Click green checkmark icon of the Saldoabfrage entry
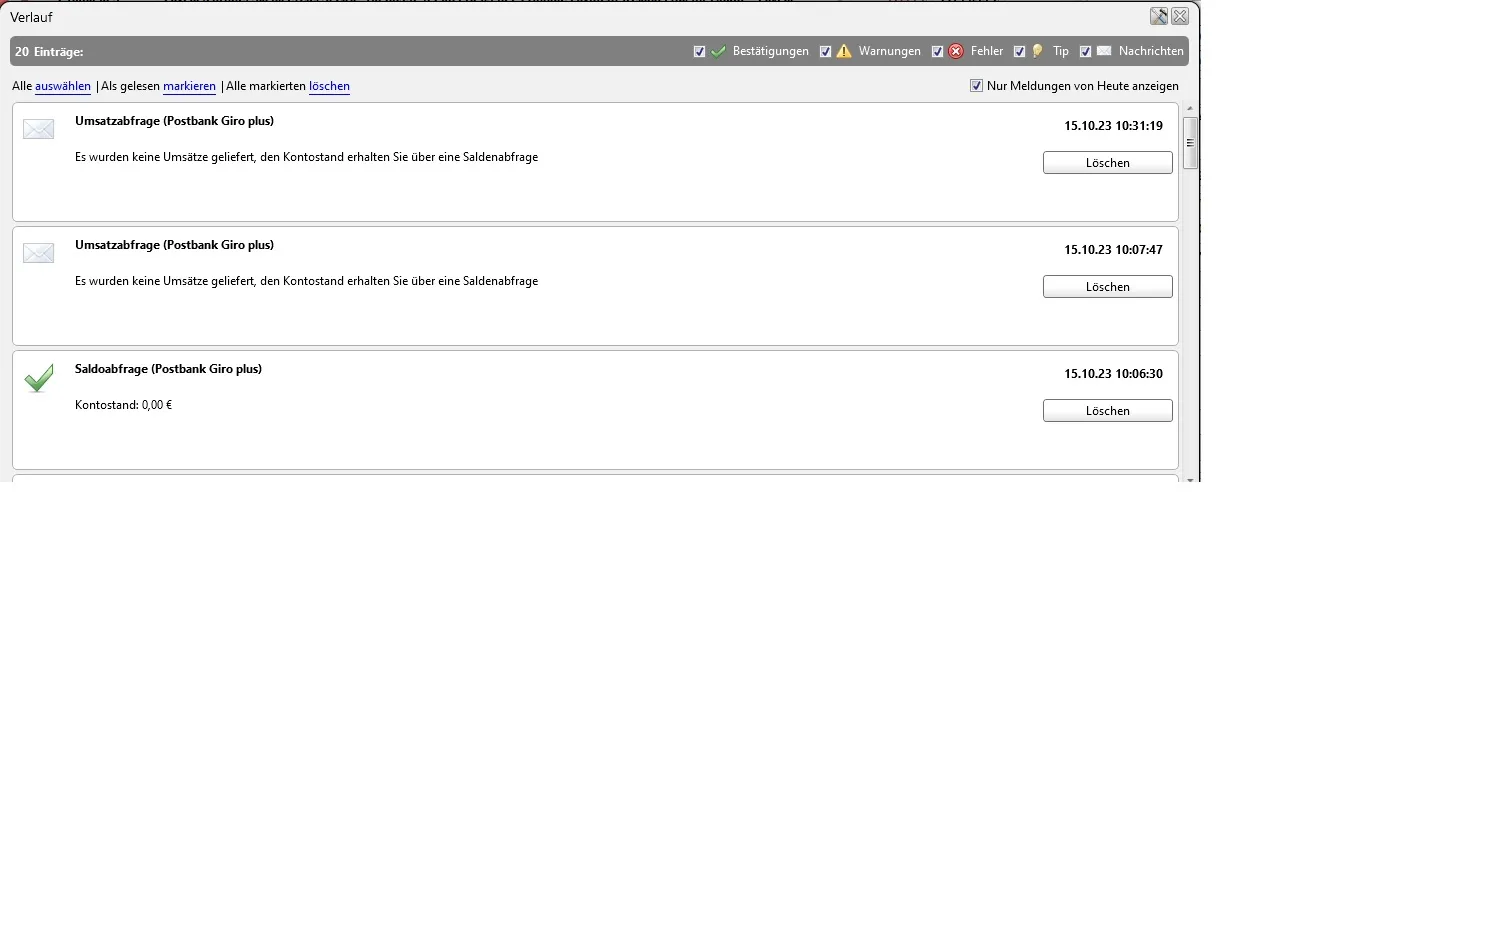1497x926 pixels. tap(38, 378)
